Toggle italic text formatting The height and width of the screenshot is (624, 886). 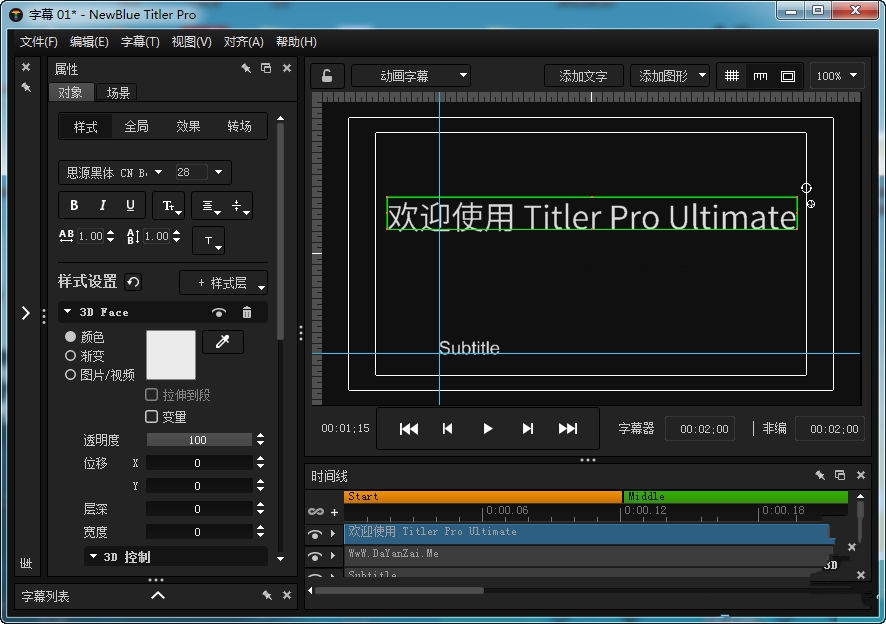pyautogui.click(x=102, y=205)
